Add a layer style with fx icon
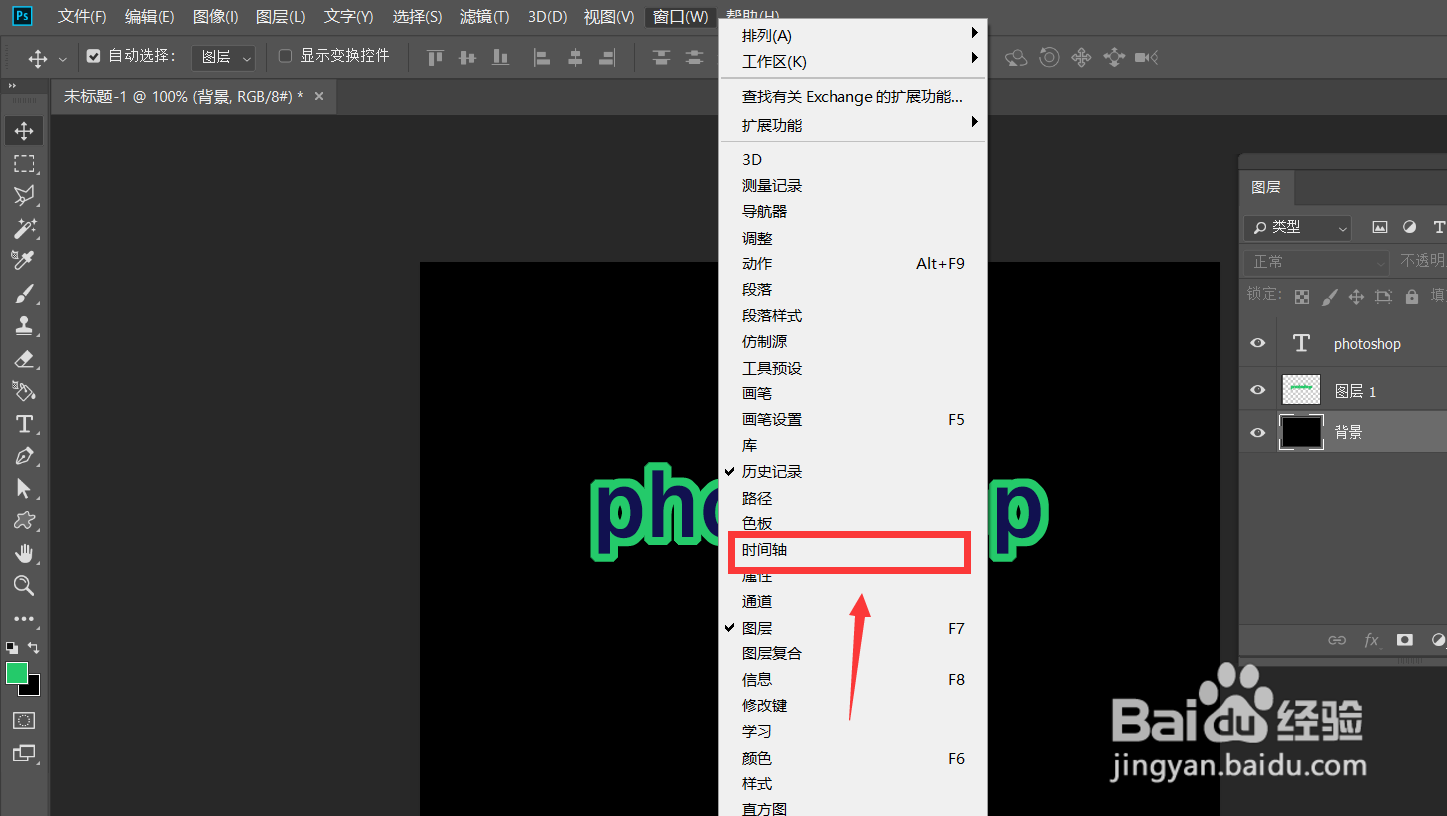 click(1372, 640)
